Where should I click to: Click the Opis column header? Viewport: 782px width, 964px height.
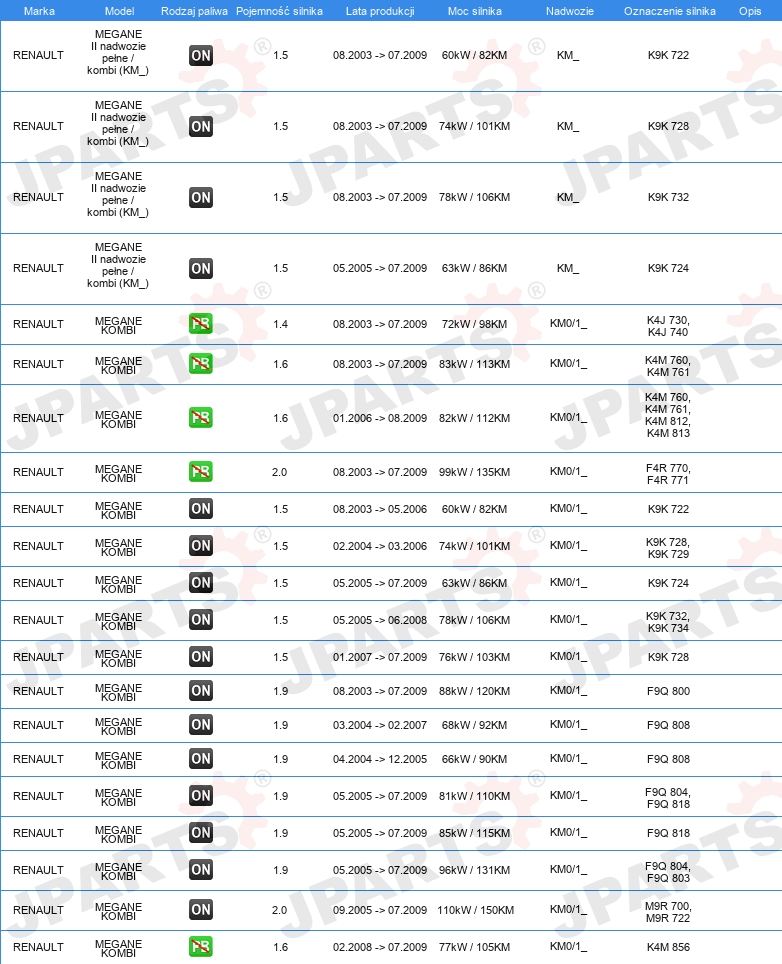click(750, 11)
